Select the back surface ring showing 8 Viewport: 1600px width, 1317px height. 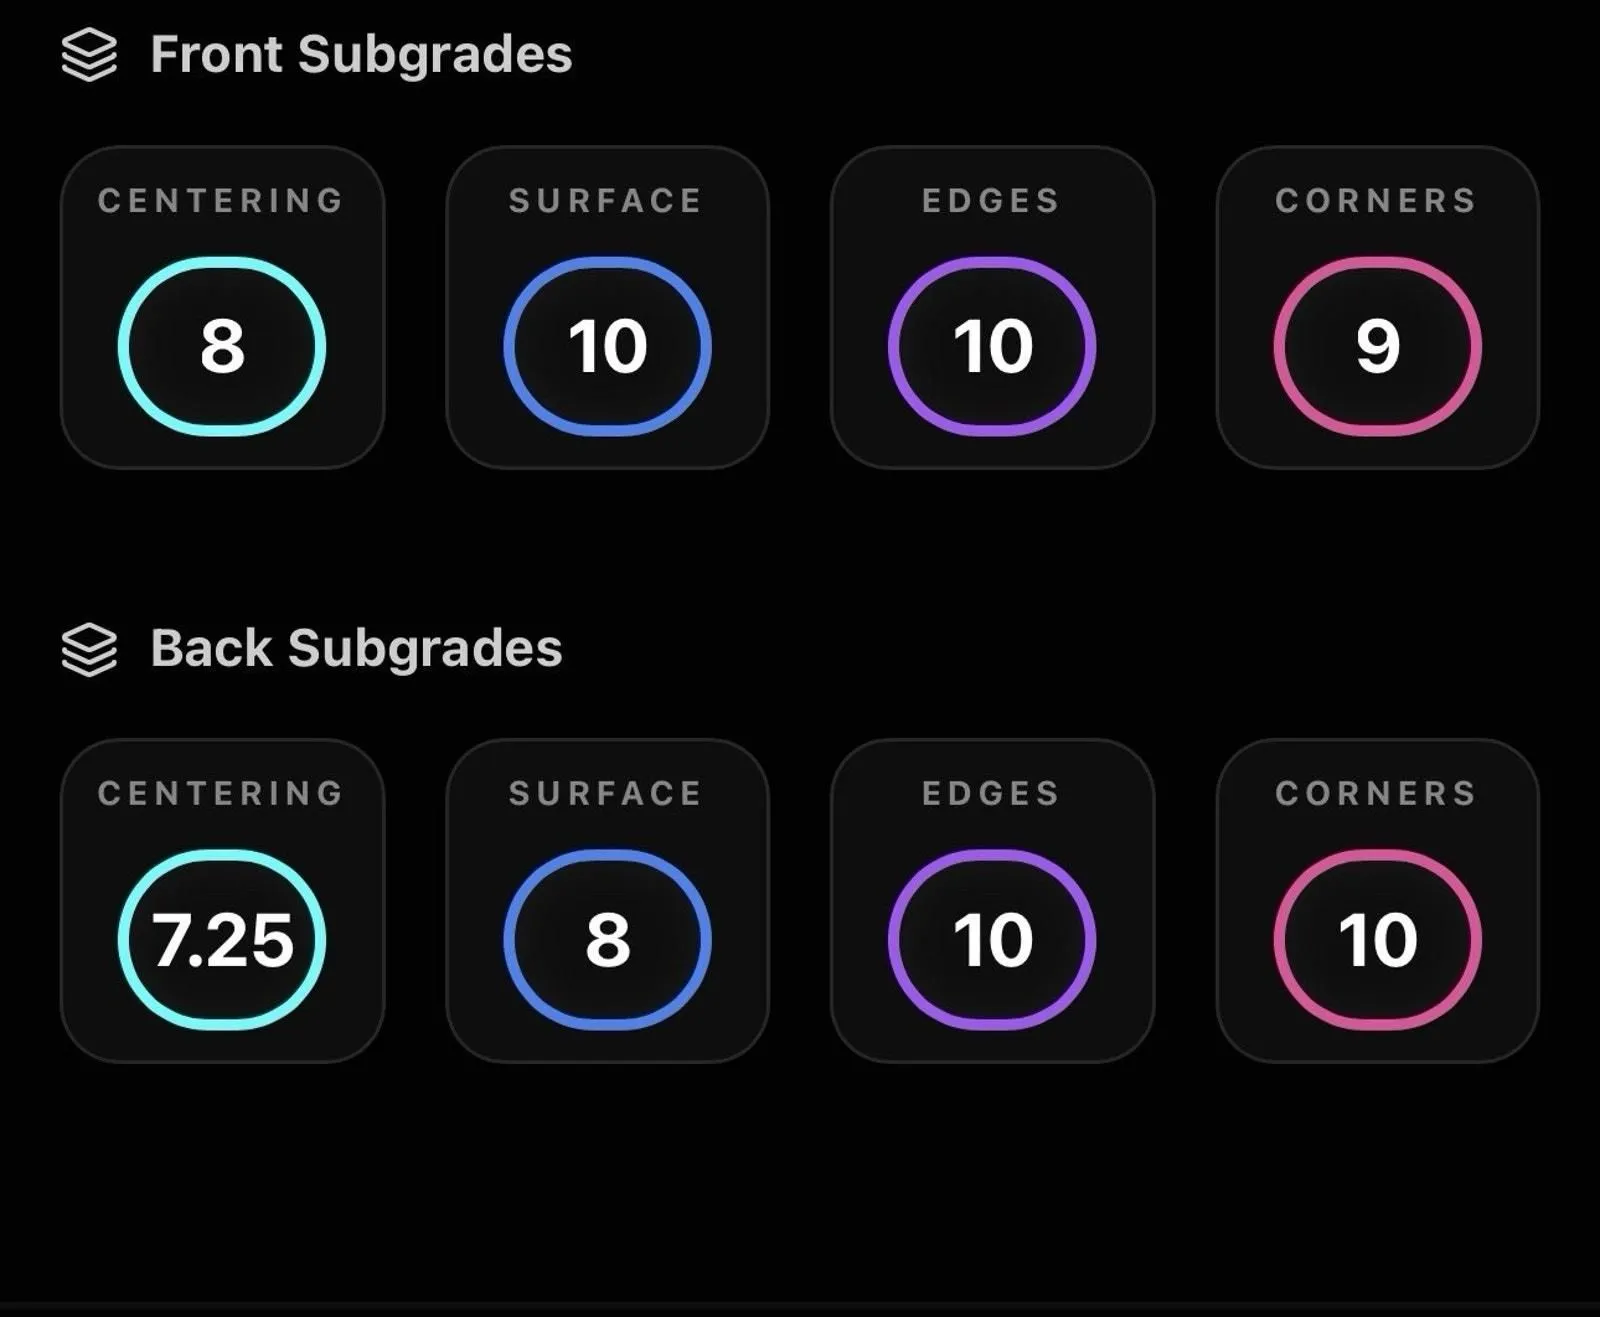tap(607, 940)
